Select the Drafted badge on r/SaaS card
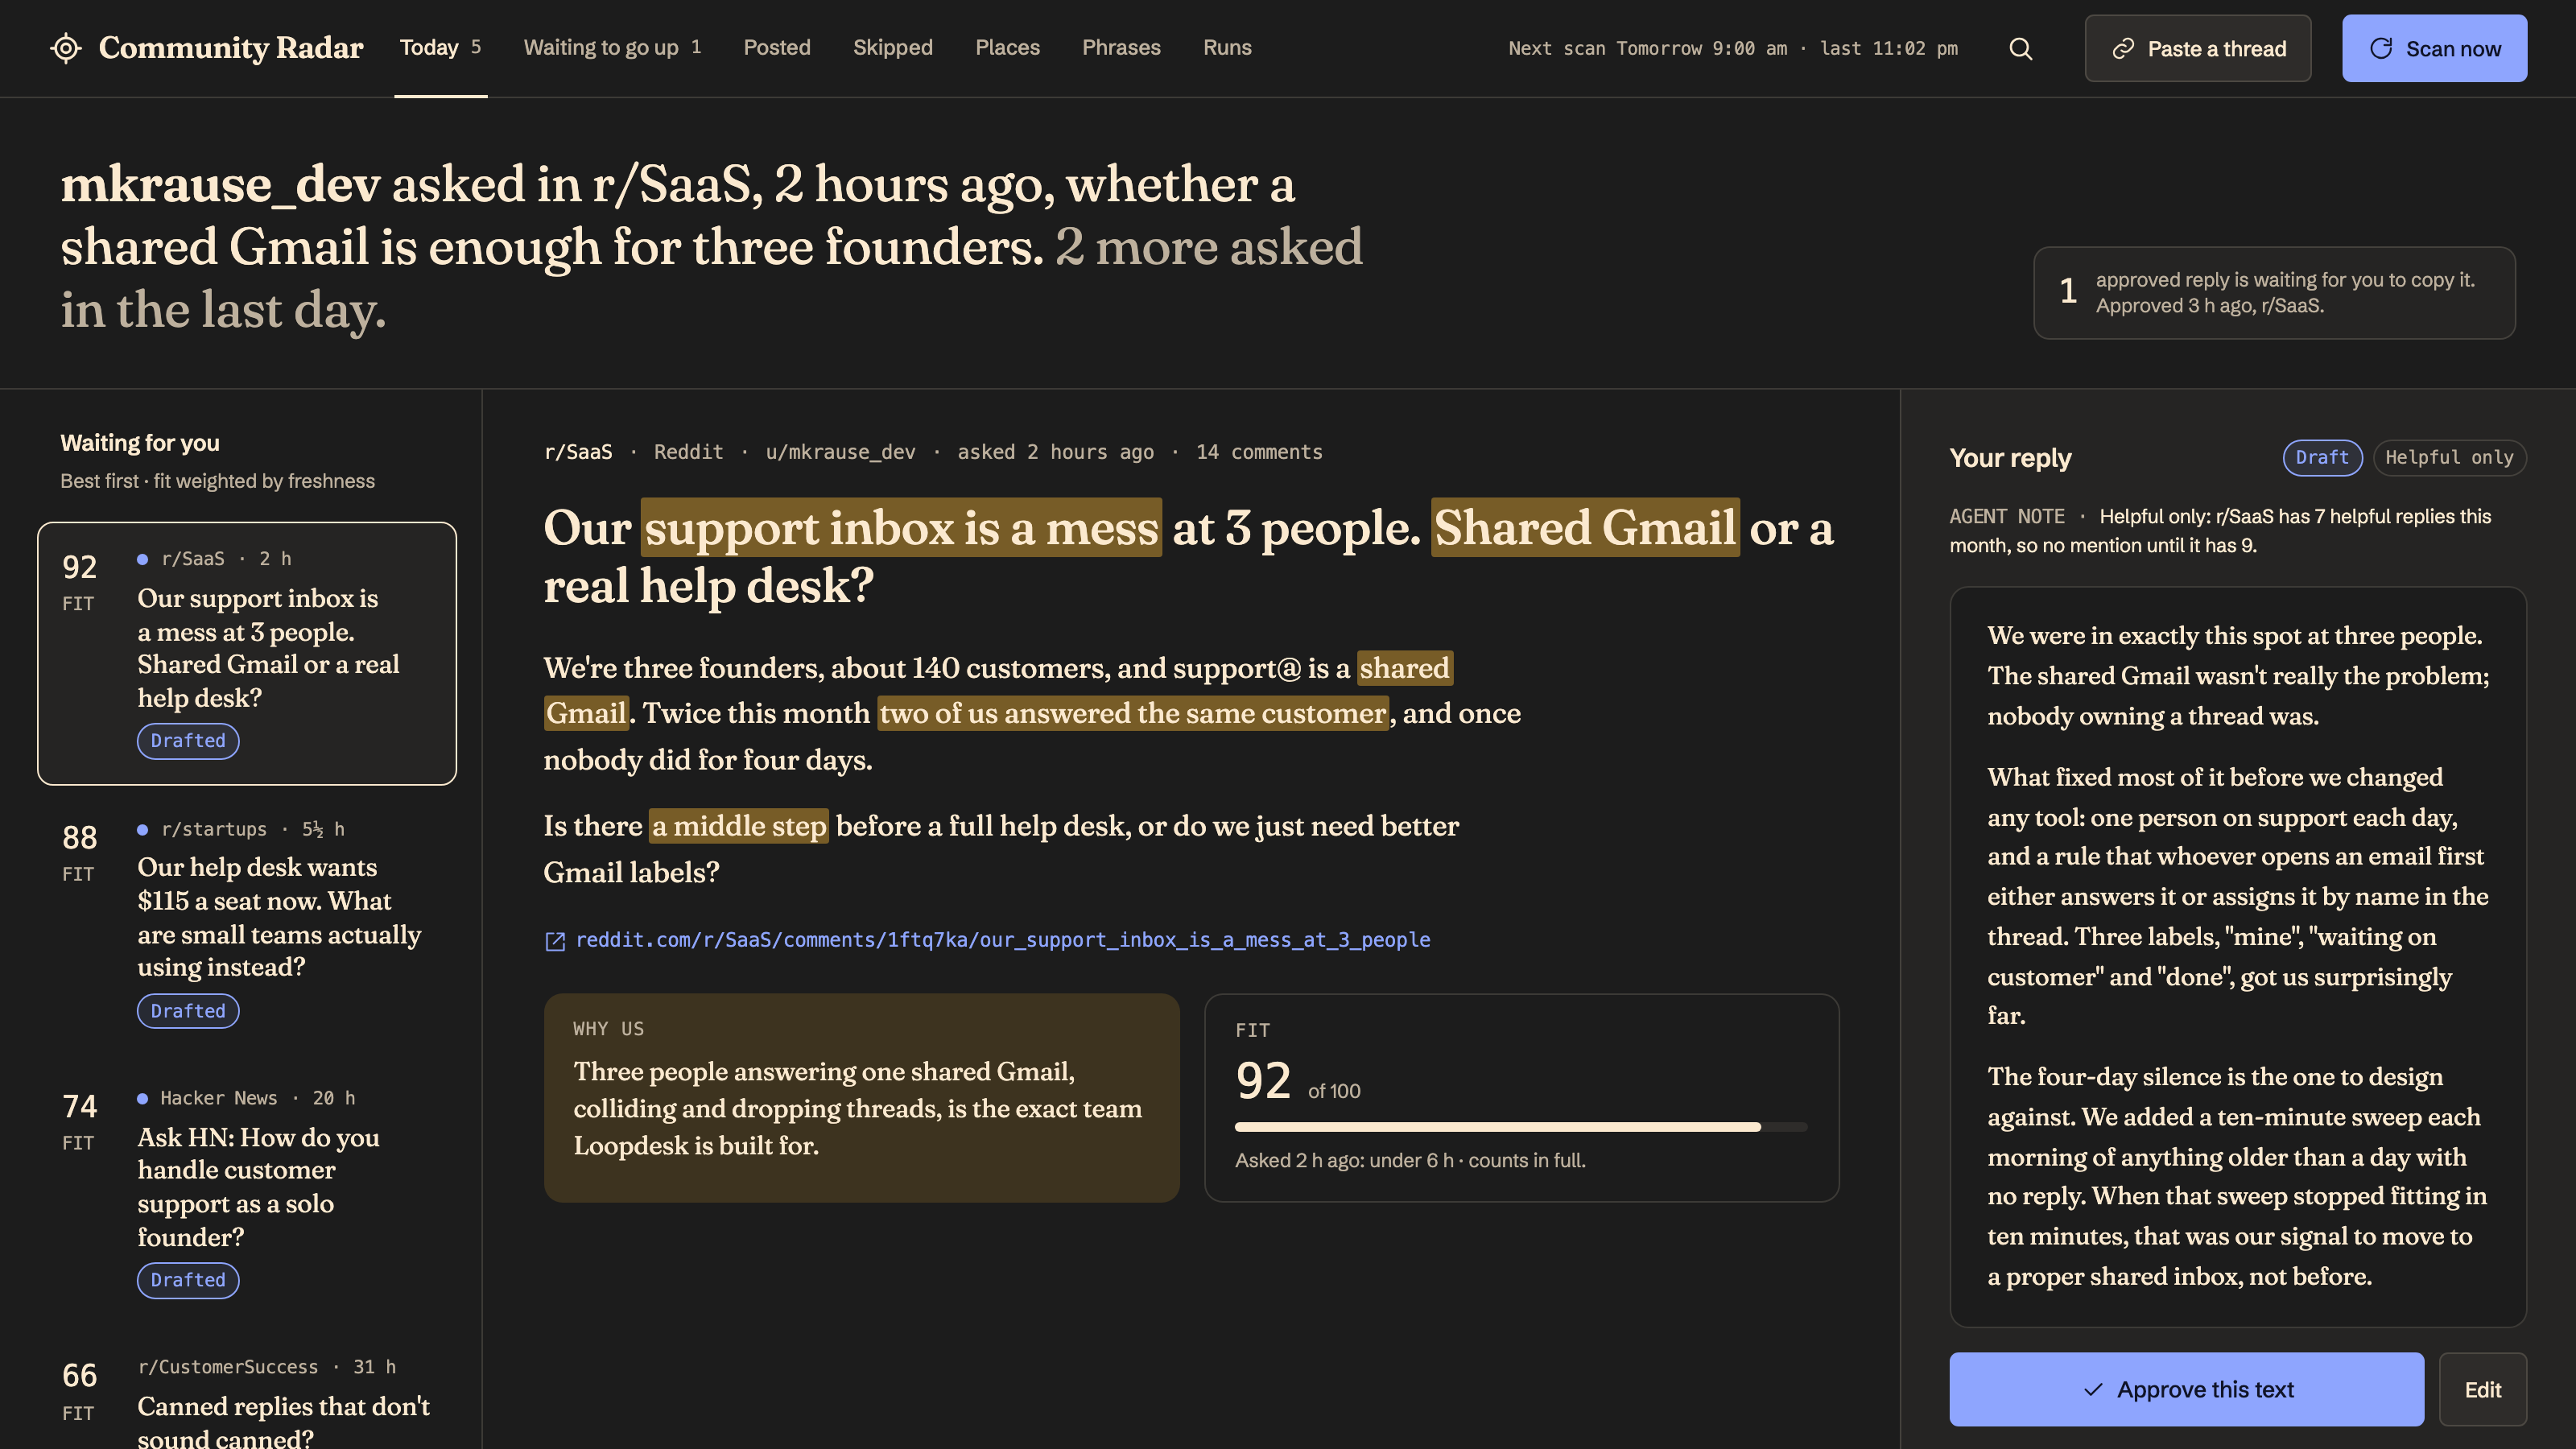 [188, 741]
